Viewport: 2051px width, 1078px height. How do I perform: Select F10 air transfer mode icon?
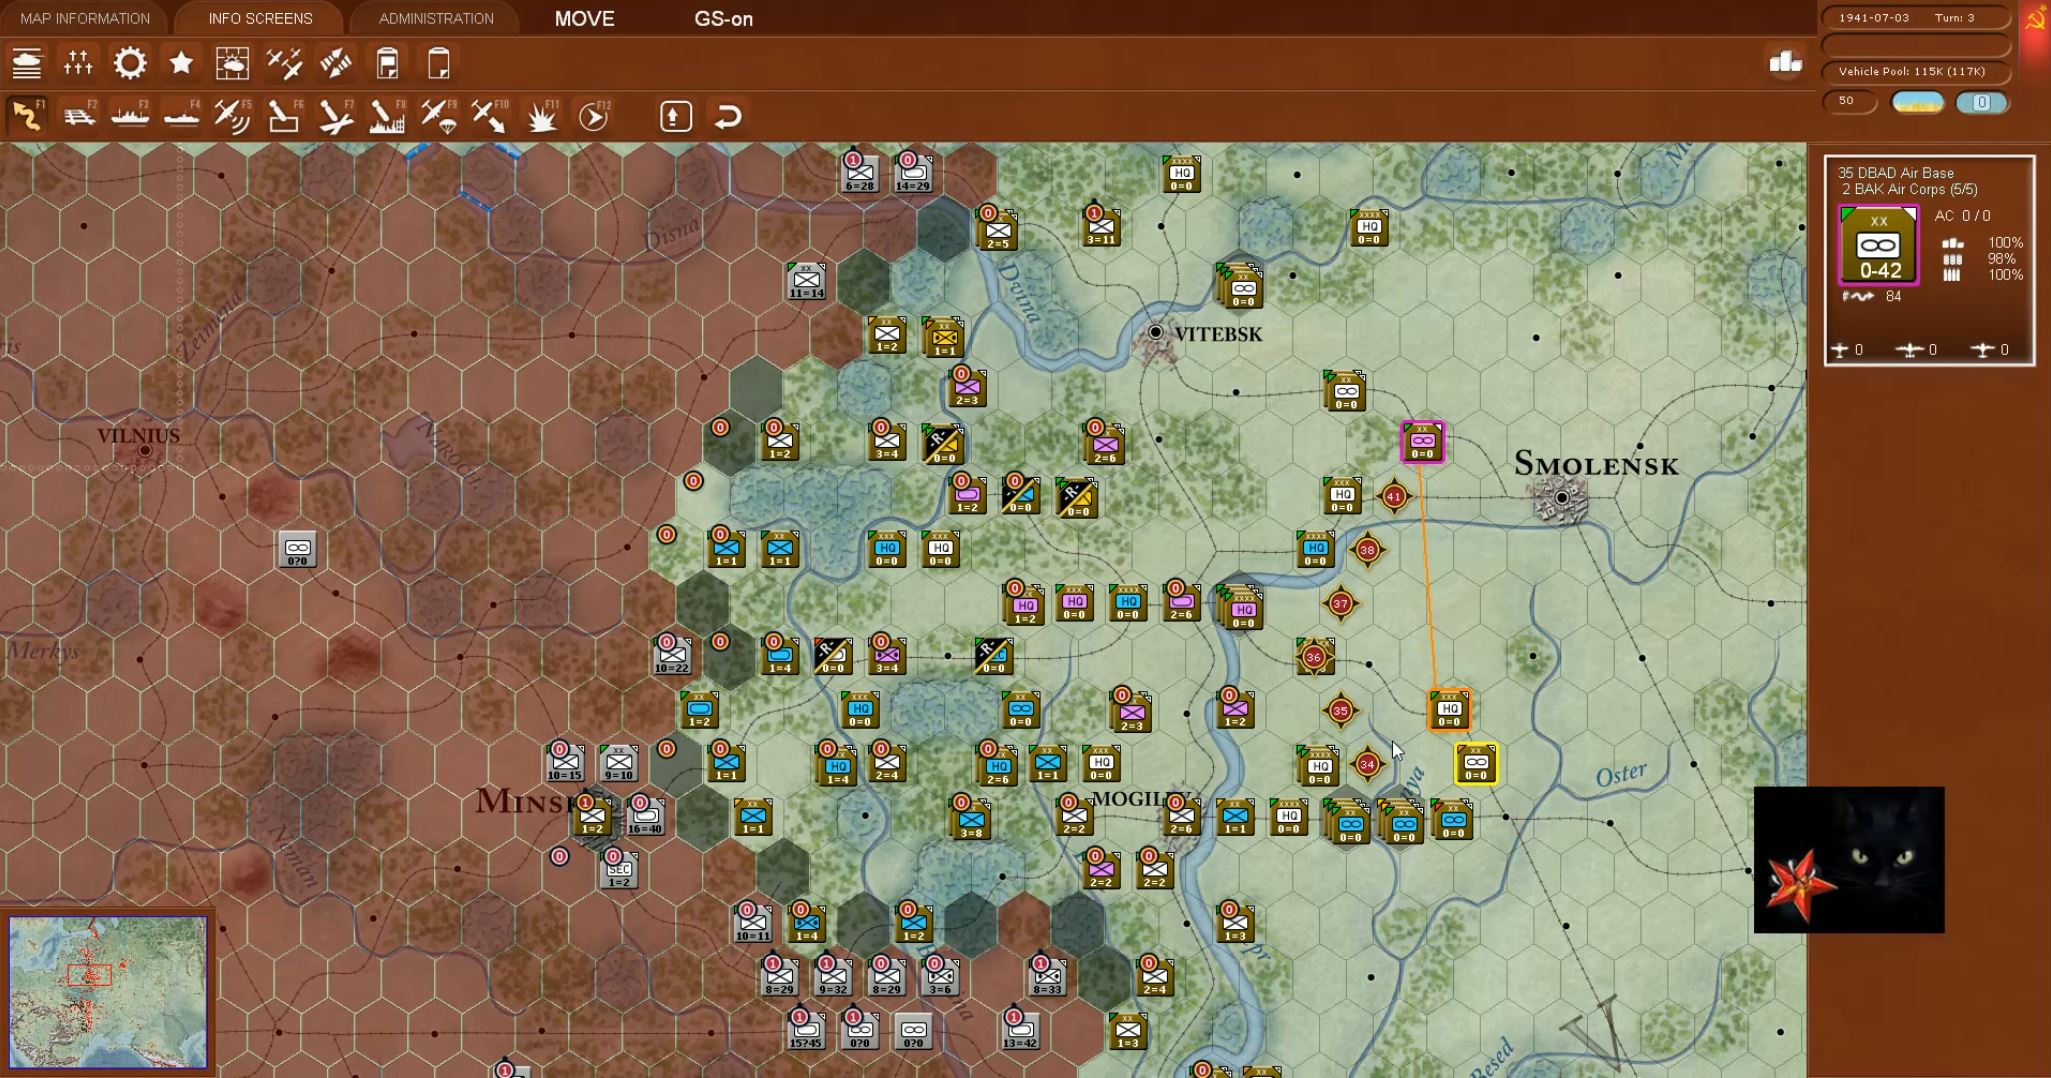pos(491,116)
